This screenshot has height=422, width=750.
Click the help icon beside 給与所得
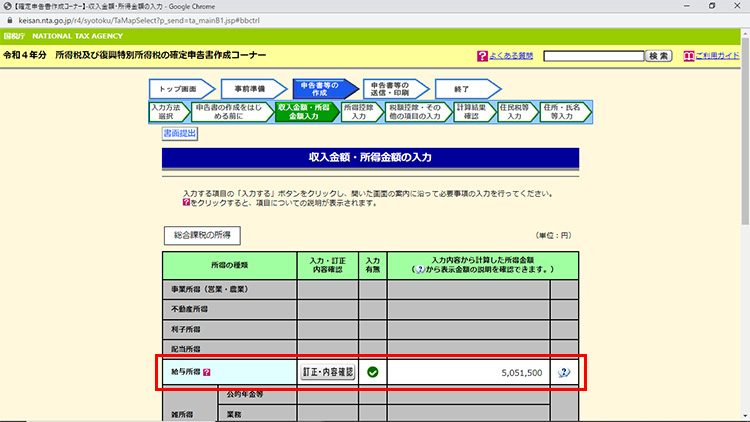[207, 372]
